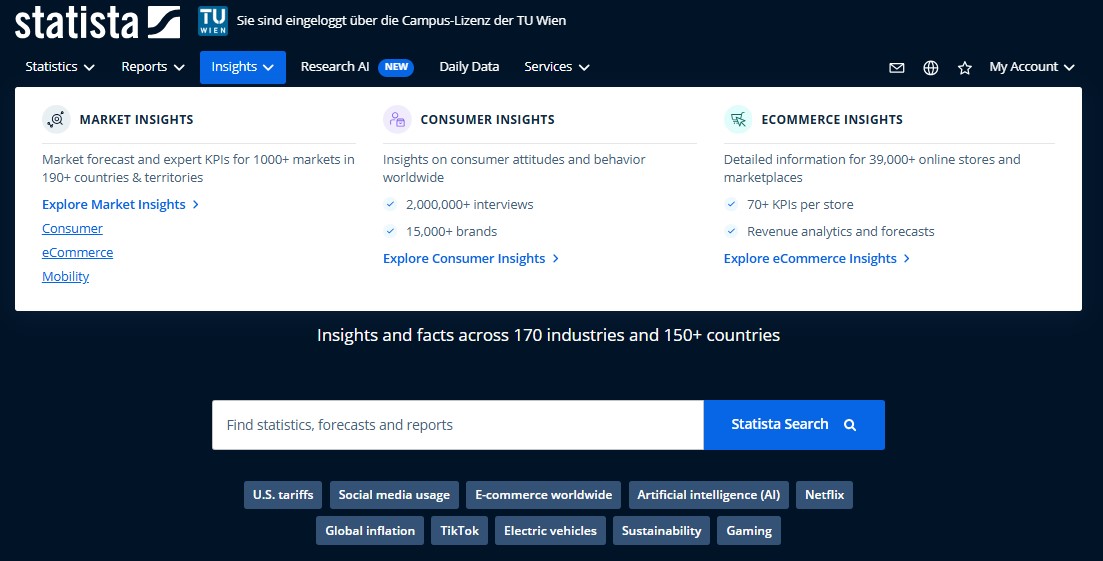1103x561 pixels.
Task: Expand the Services menu
Action: point(556,67)
